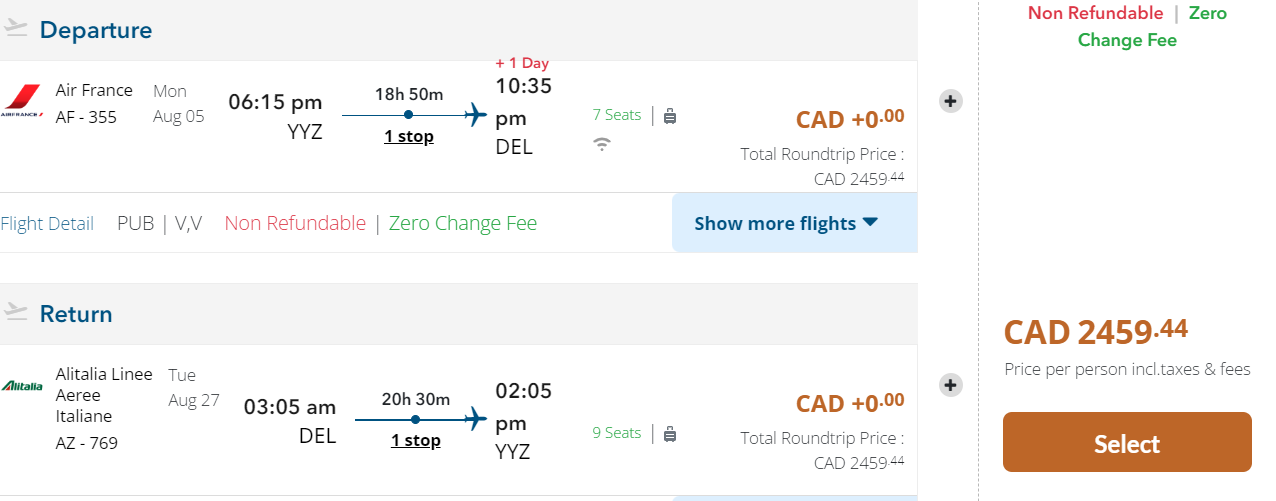Click the Alitalia airline logo
1276x501 pixels.
tap(22, 386)
